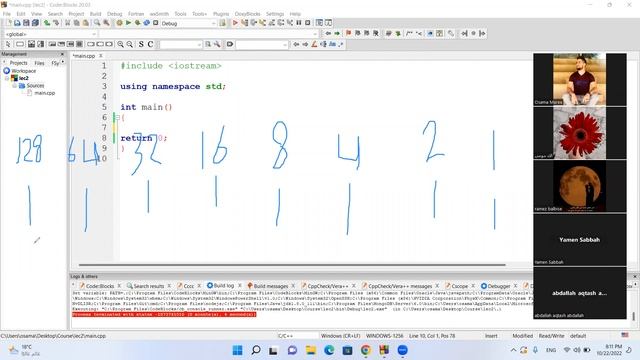This screenshot has width=640, height=360.
Task: Select the Build log tab
Action: [221, 286]
